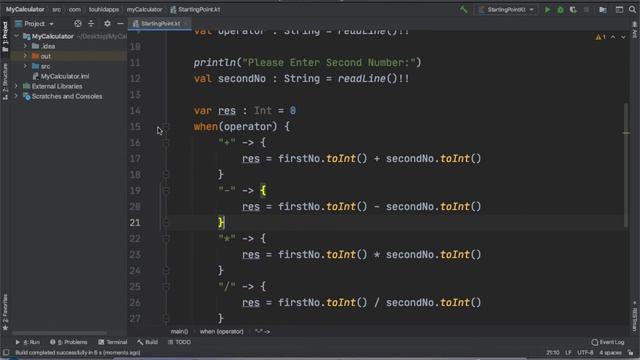Open the Problems tool window tab
The height and width of the screenshot is (360, 640).
tap(69, 342)
